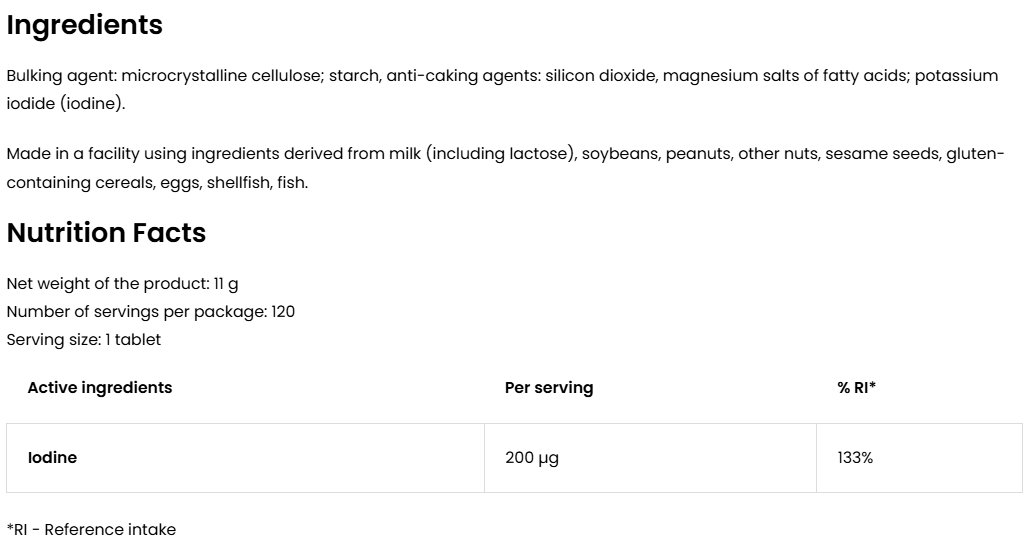Click the 'Serving size: 1 tablet' line
The width and height of the screenshot is (1028, 541).
(x=83, y=340)
